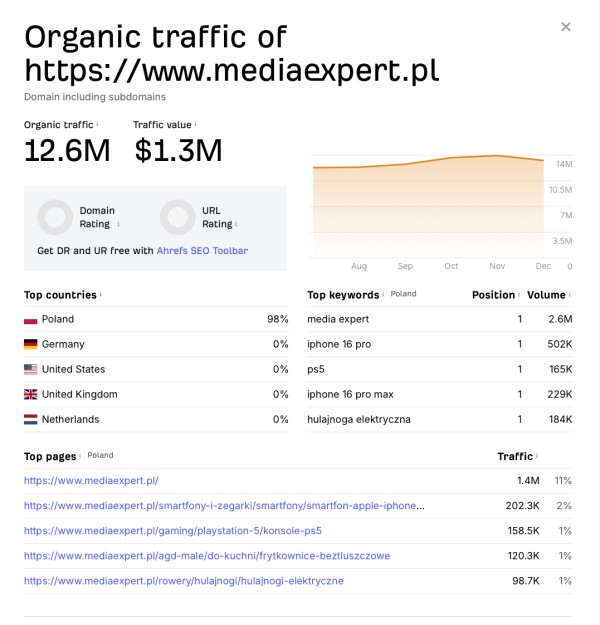Open the frytkownice-beztluszczowe page link

[x=207, y=556]
